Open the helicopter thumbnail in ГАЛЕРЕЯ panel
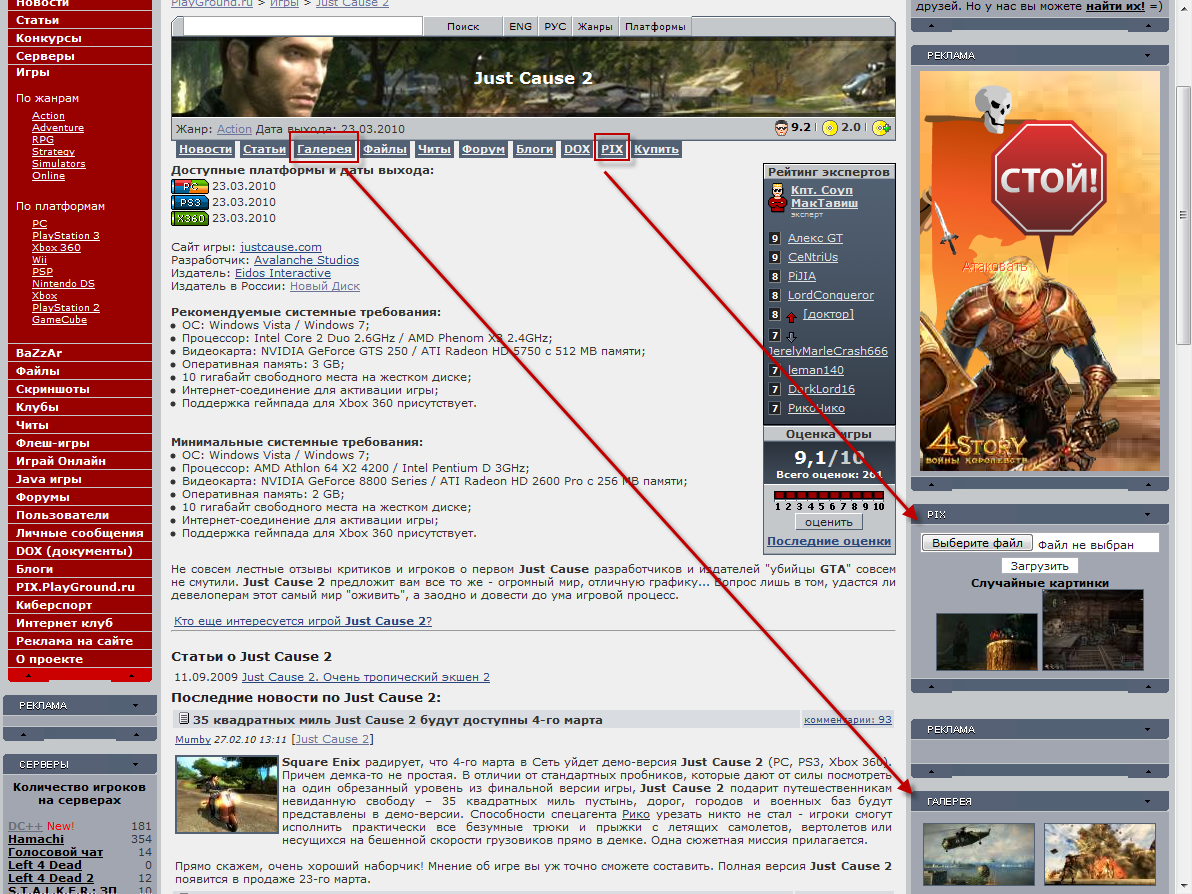Viewport: 1192px width, 894px height. click(978, 854)
